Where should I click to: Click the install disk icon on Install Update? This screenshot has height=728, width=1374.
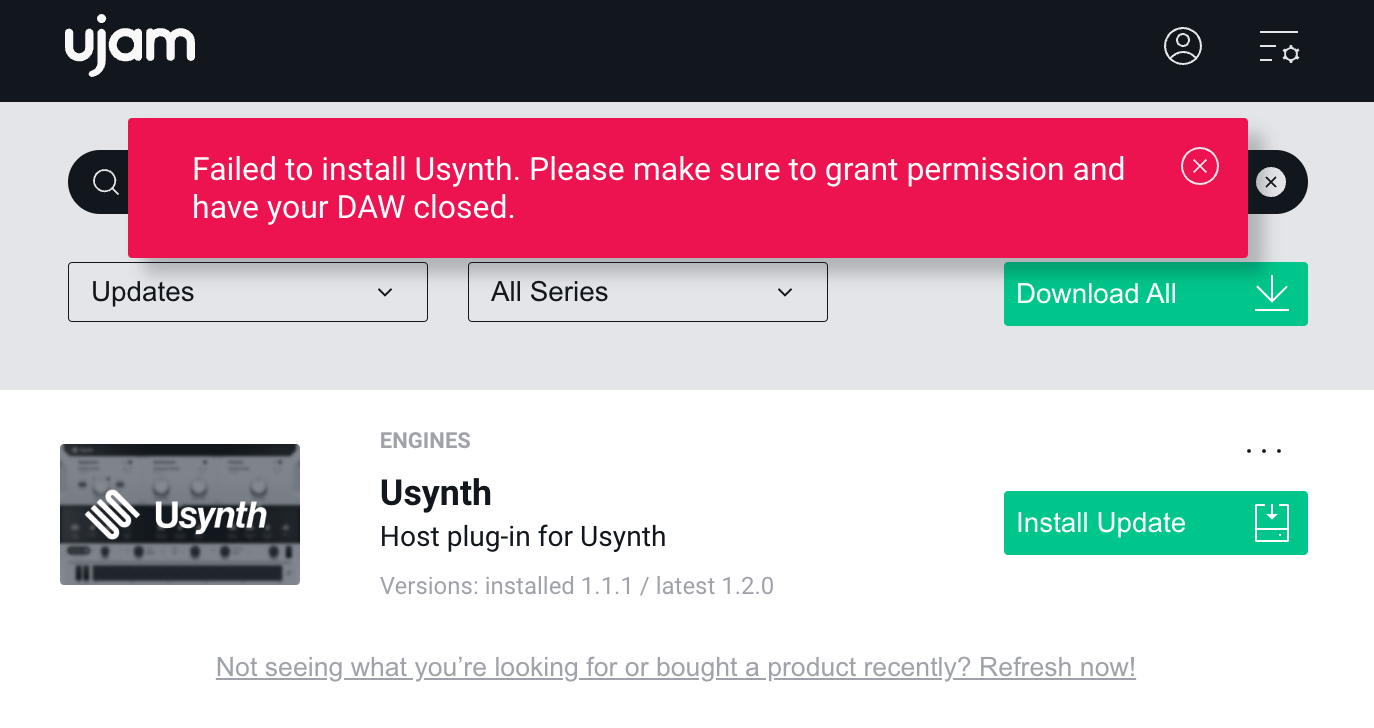tap(1271, 523)
